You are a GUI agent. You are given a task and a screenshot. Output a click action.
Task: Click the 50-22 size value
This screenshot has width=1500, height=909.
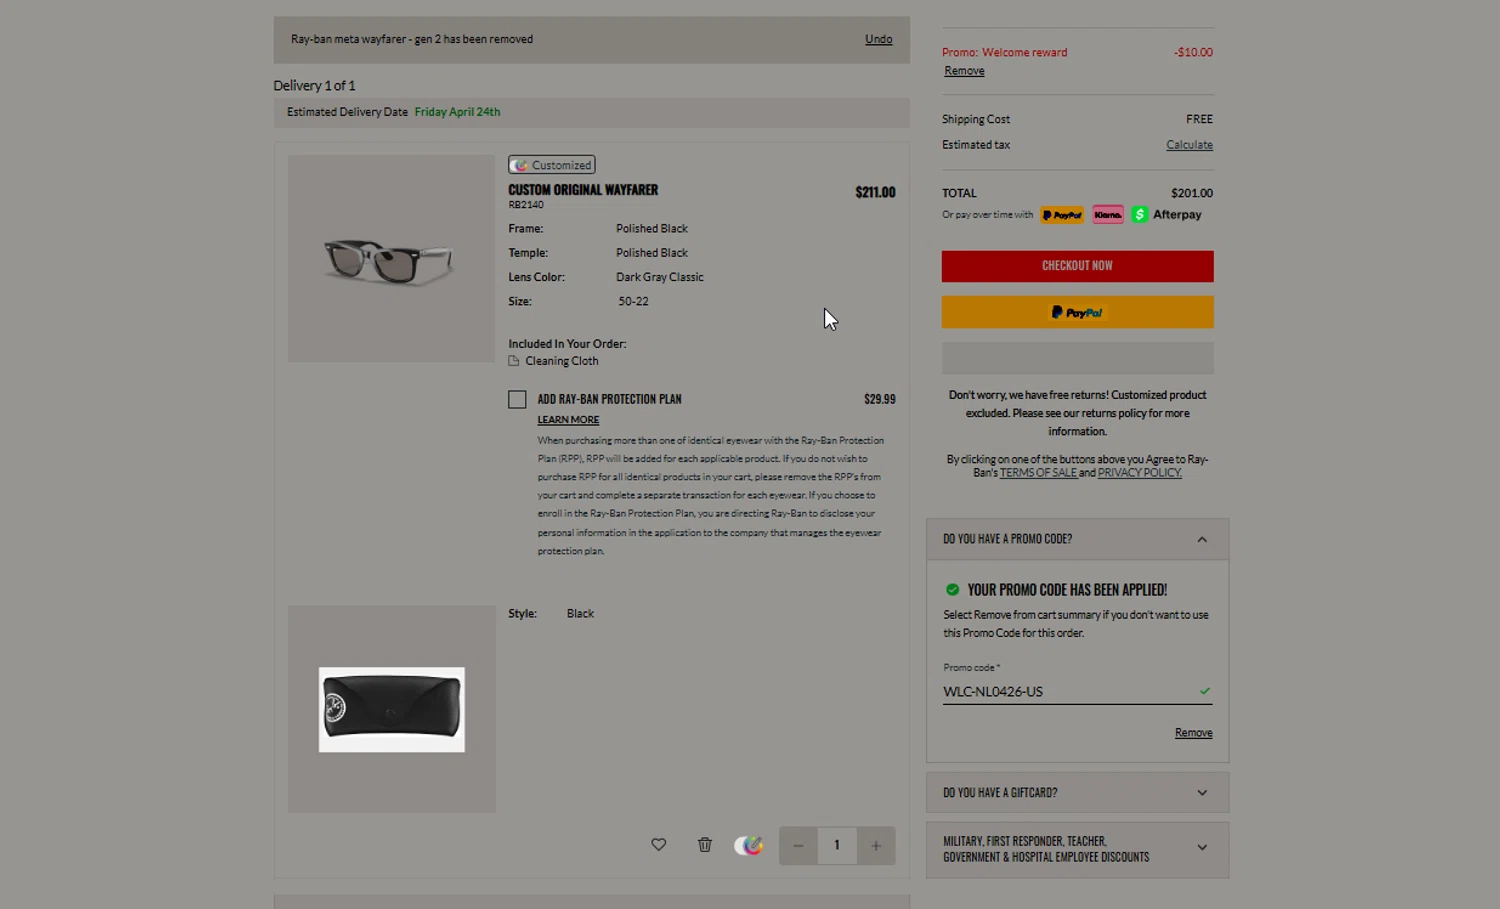pos(633,301)
